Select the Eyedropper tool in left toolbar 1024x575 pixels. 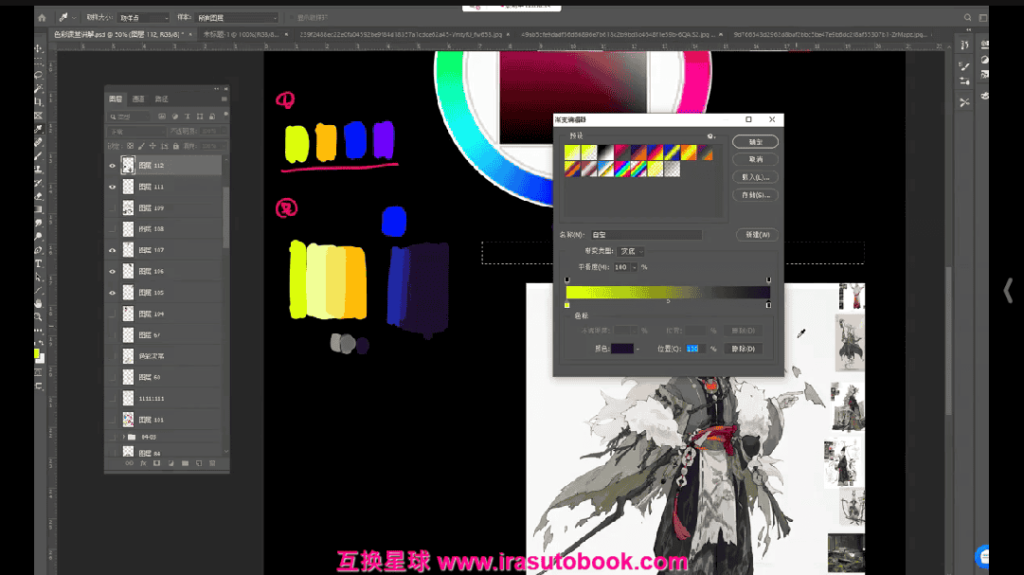[x=39, y=129]
